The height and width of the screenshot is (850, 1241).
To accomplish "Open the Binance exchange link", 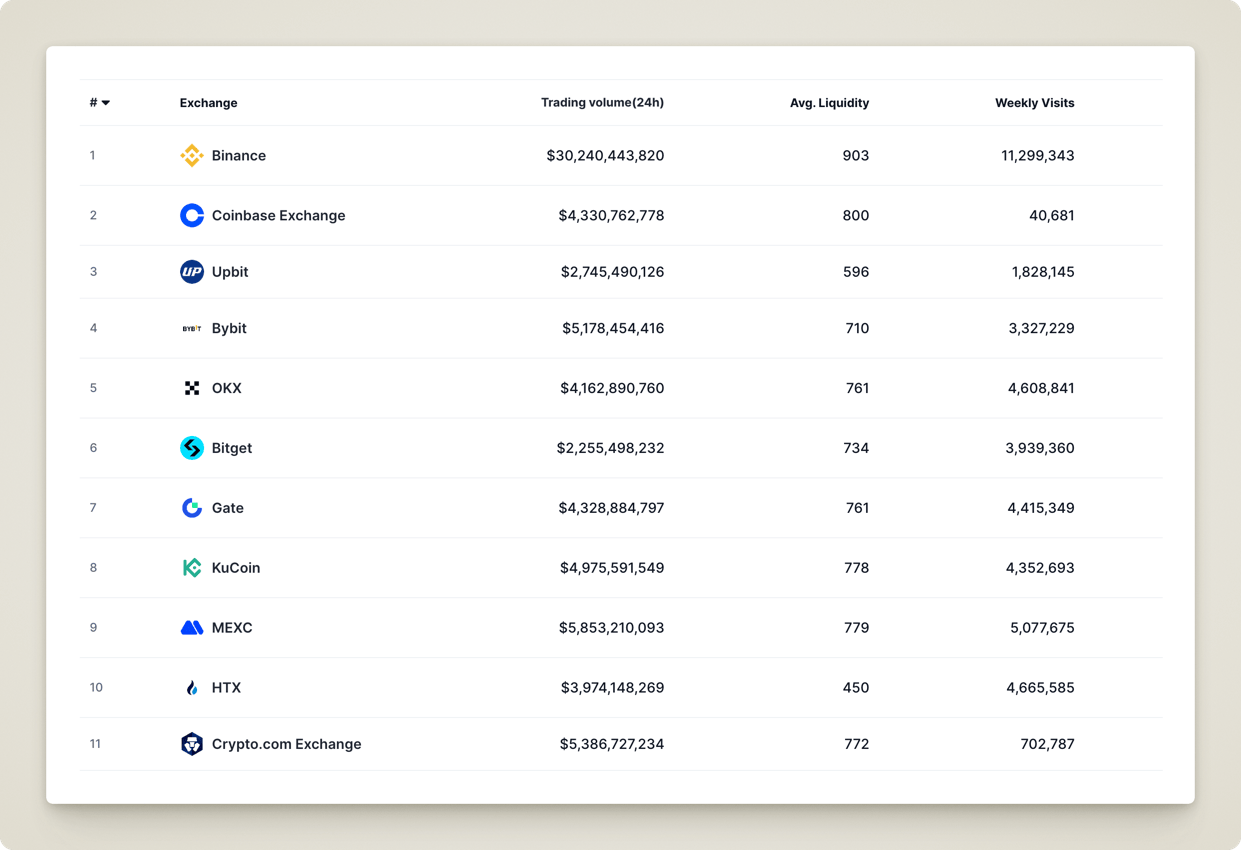I will (x=239, y=156).
